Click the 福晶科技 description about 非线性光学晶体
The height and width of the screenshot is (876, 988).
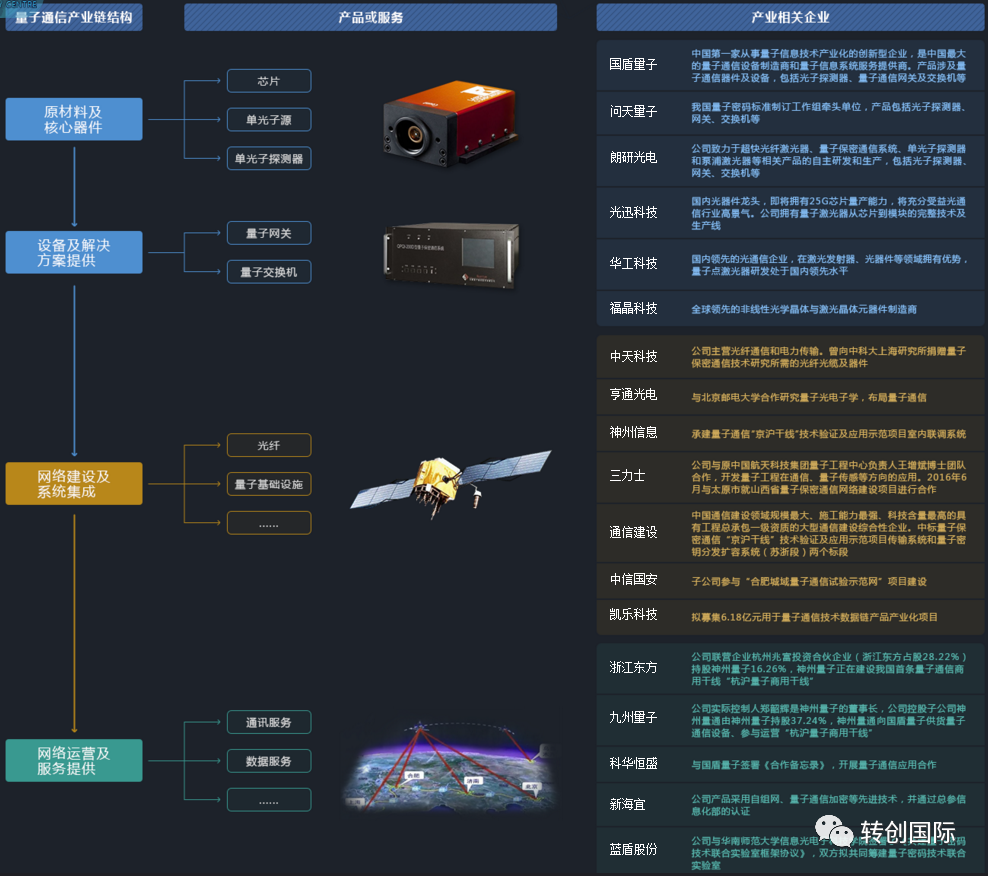804,309
